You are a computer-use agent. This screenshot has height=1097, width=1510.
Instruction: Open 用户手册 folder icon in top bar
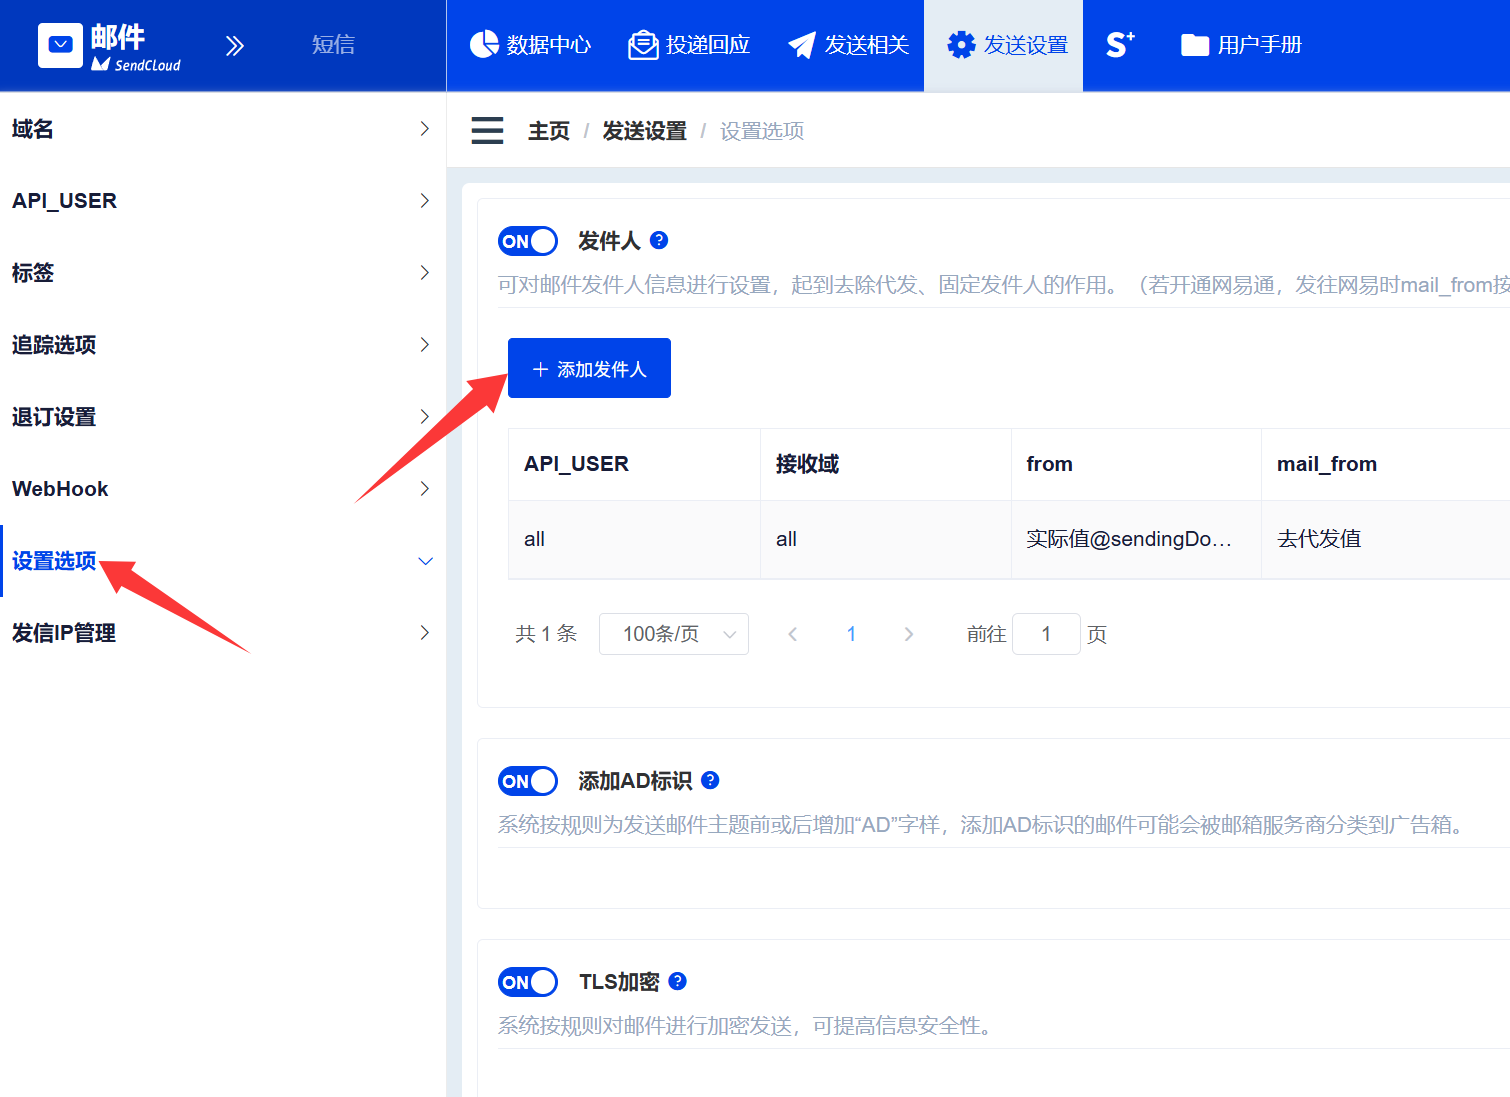point(1194,45)
